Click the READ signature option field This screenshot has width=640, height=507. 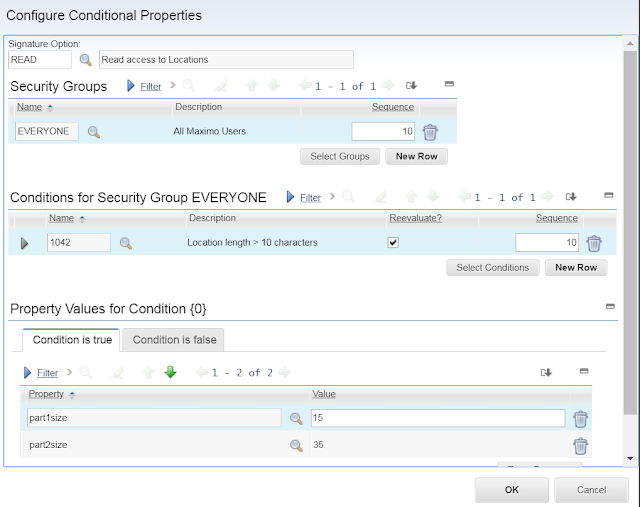[40, 60]
